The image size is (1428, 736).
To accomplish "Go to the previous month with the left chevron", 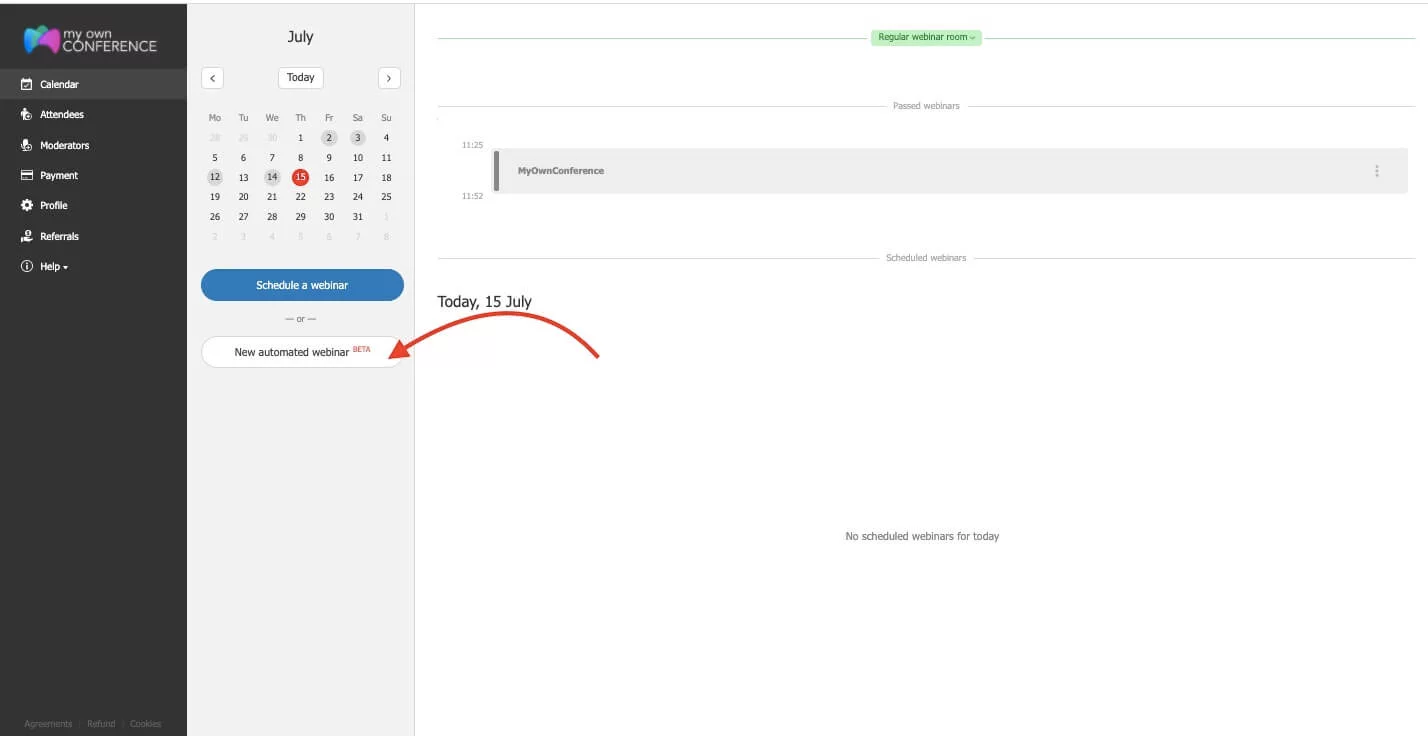I will [x=212, y=77].
